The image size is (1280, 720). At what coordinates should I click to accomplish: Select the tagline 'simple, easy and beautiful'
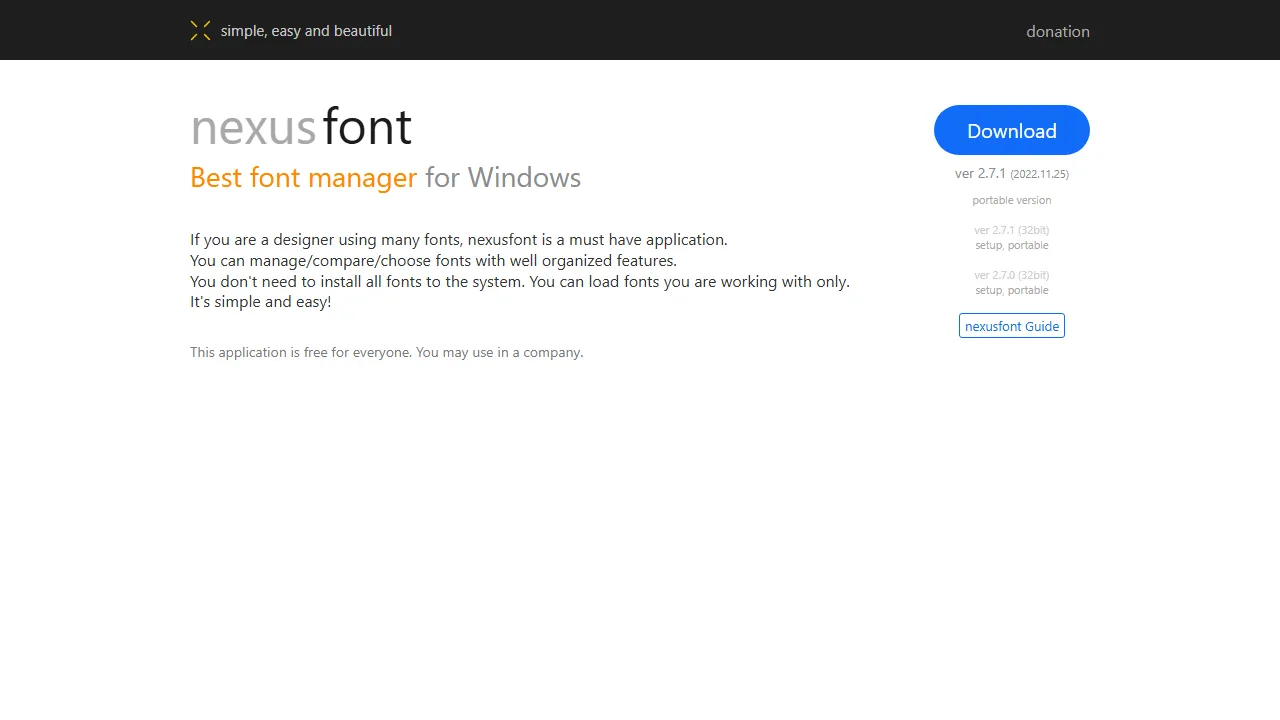306,31
